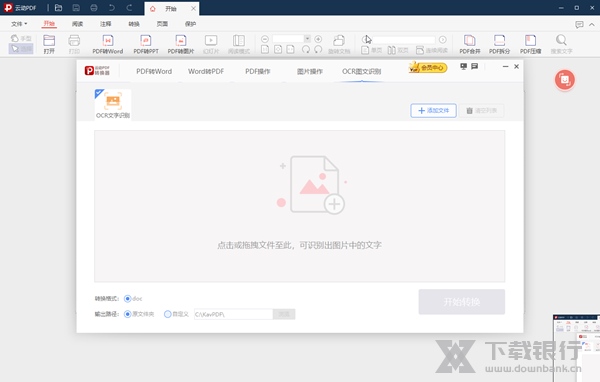Open OCR图文识别 tab in converter
Image resolution: width=600 pixels, height=382 pixels.
click(x=362, y=71)
